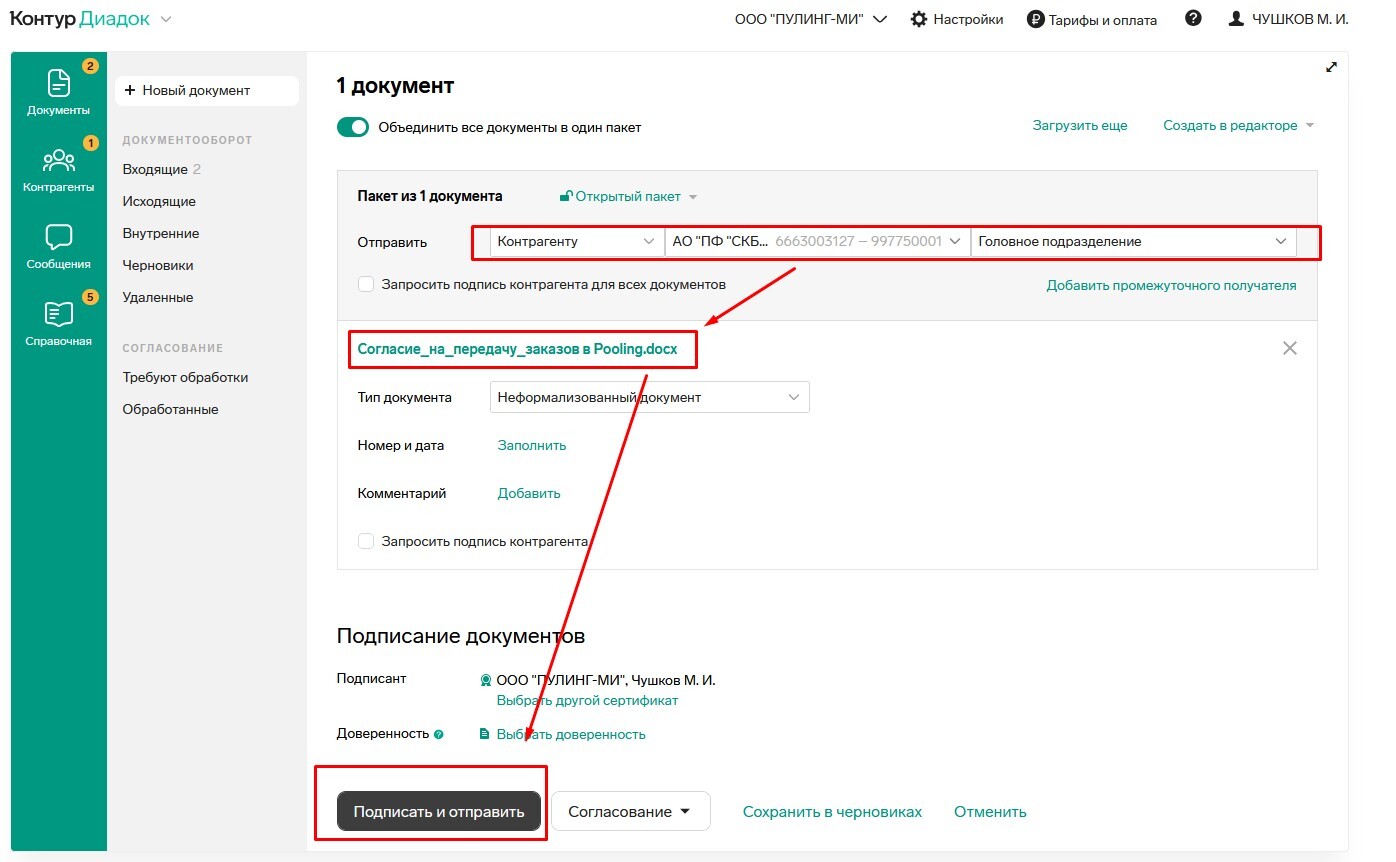Toggle merge all documents into one packet
Screen dimensions: 1396x862
(353, 127)
